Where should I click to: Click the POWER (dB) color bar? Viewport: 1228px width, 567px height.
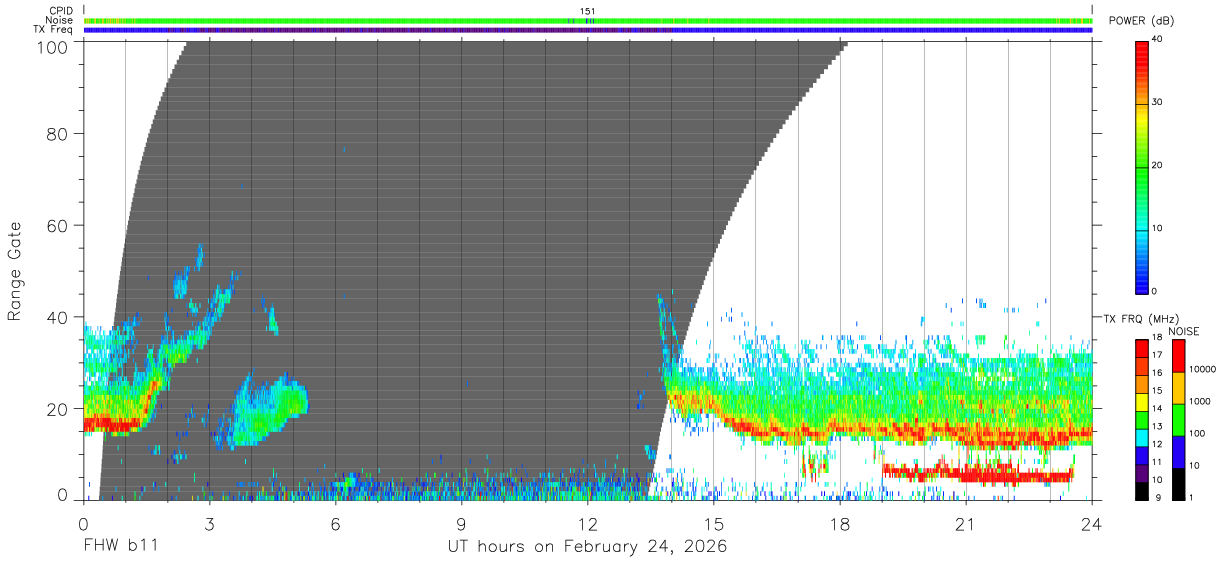click(1142, 166)
